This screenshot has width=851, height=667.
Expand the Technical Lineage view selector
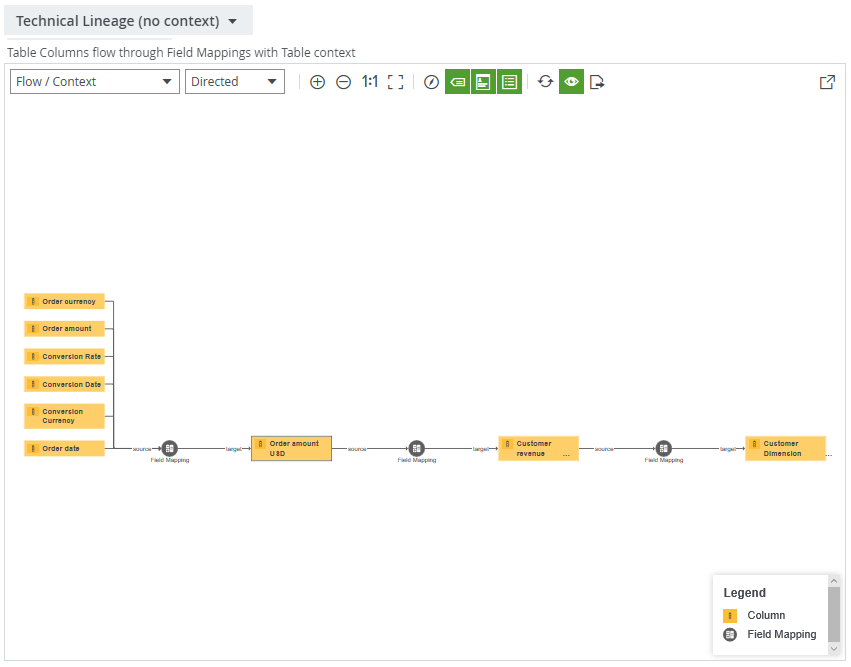tap(127, 21)
